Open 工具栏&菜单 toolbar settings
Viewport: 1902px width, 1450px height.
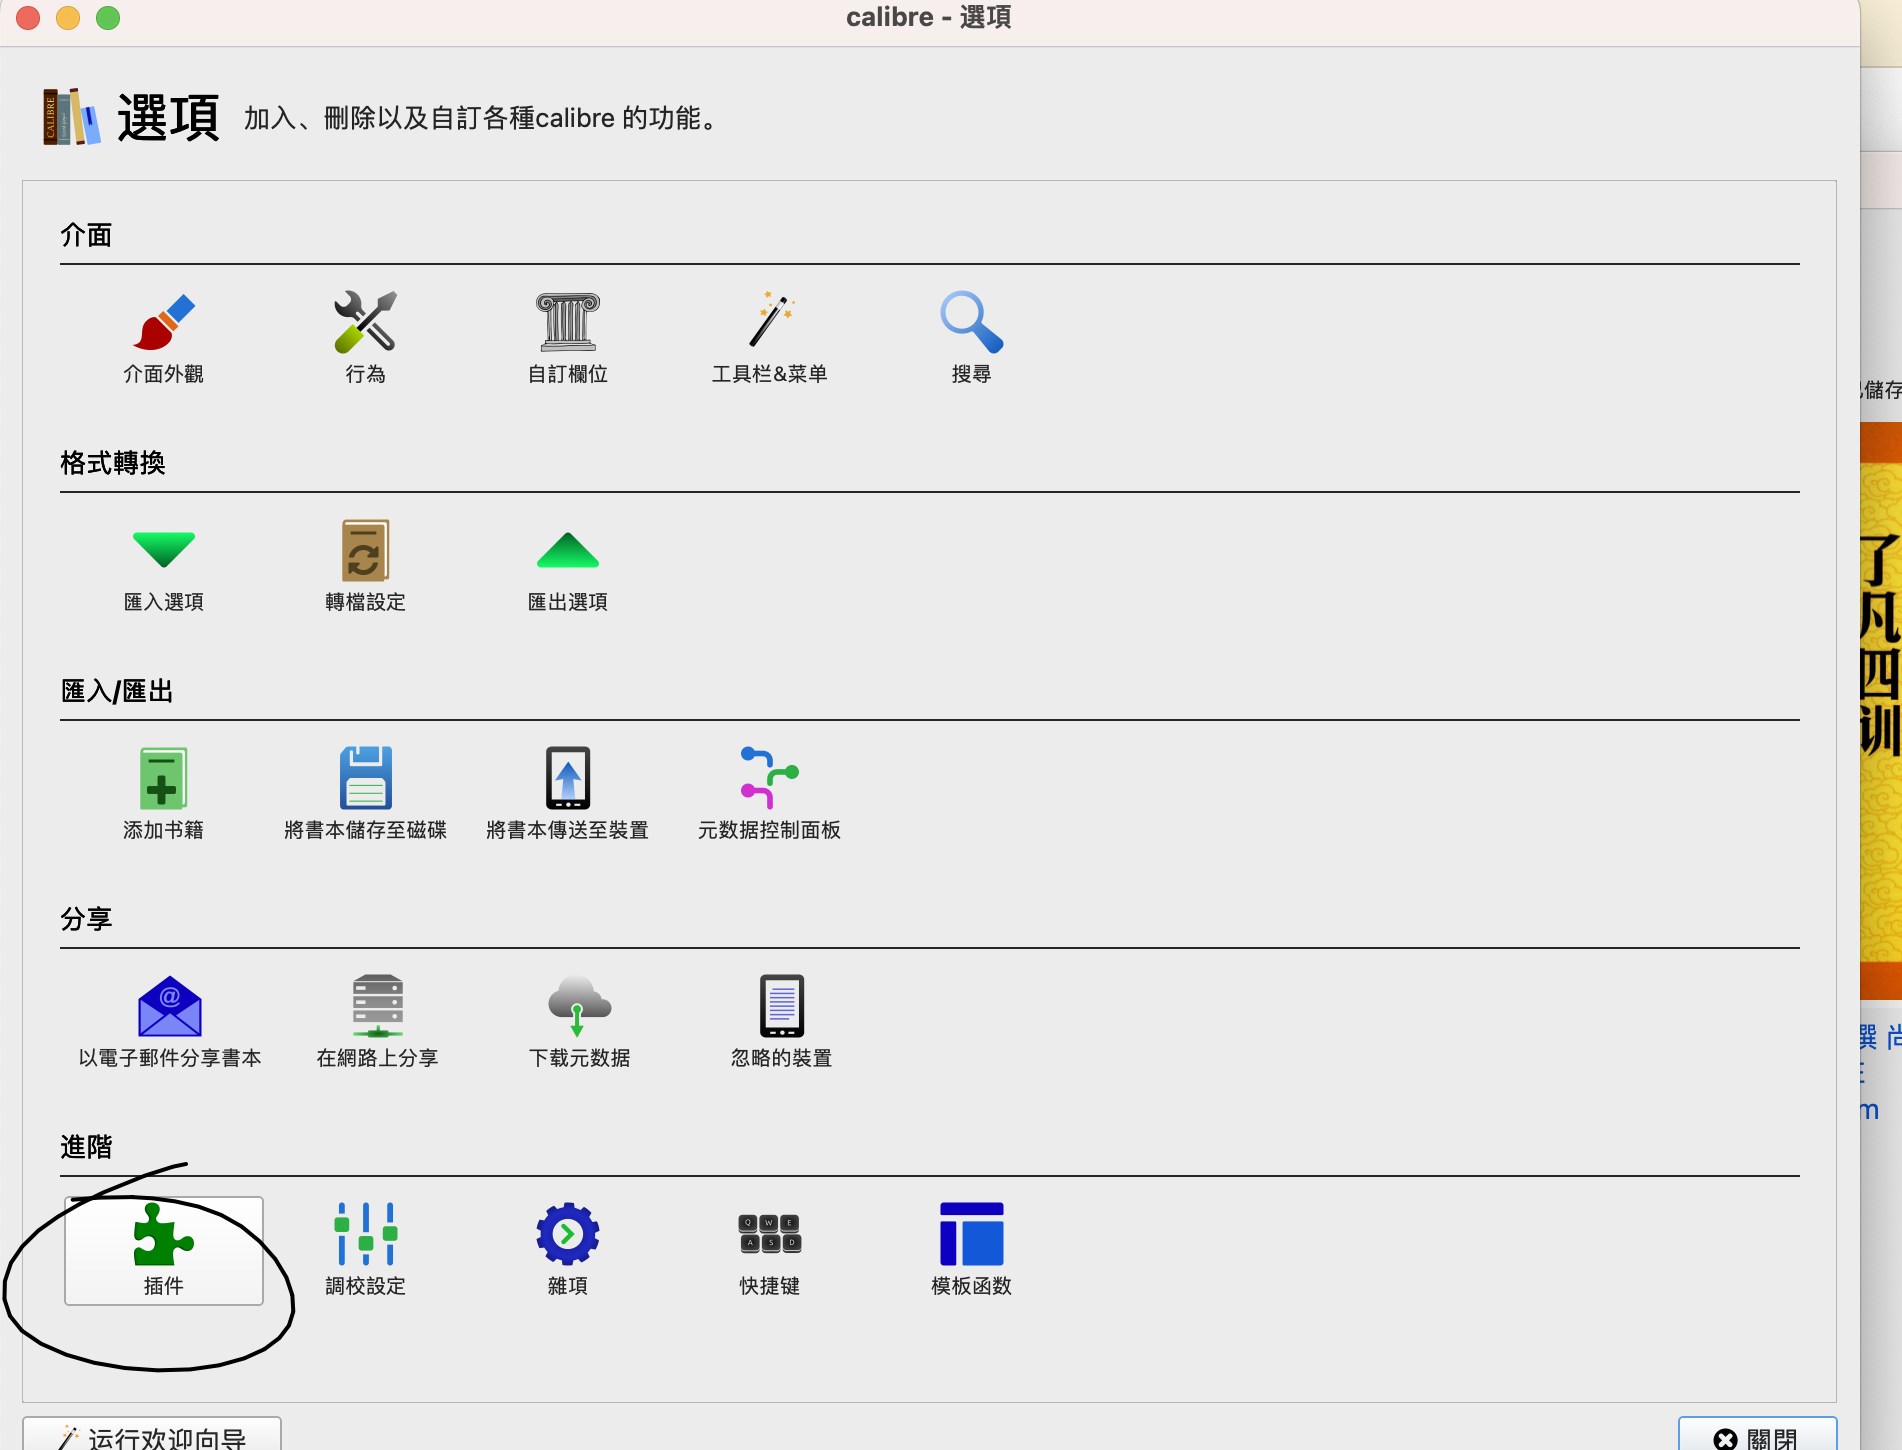769,338
